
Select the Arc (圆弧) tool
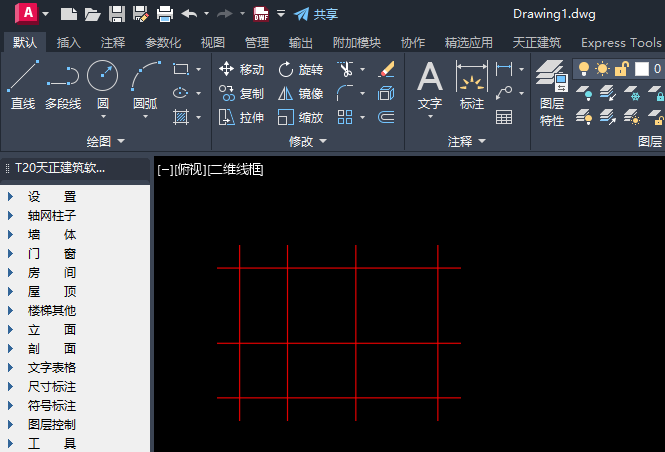(x=145, y=83)
